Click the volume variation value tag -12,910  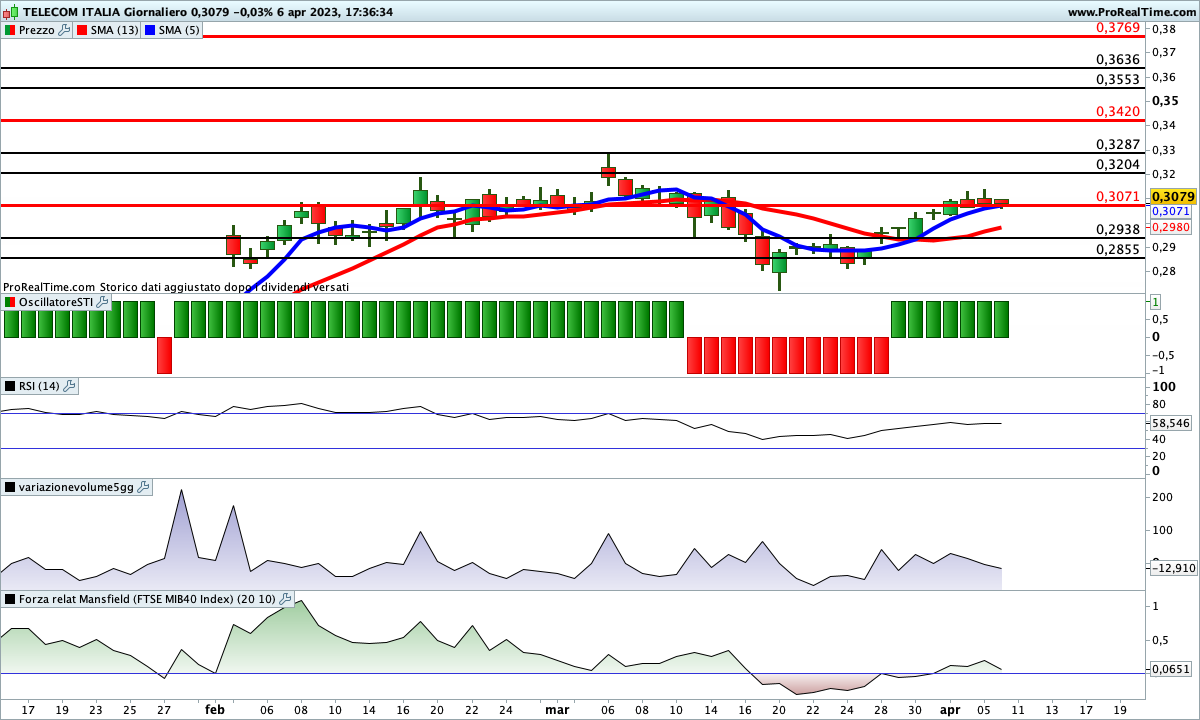click(1174, 568)
